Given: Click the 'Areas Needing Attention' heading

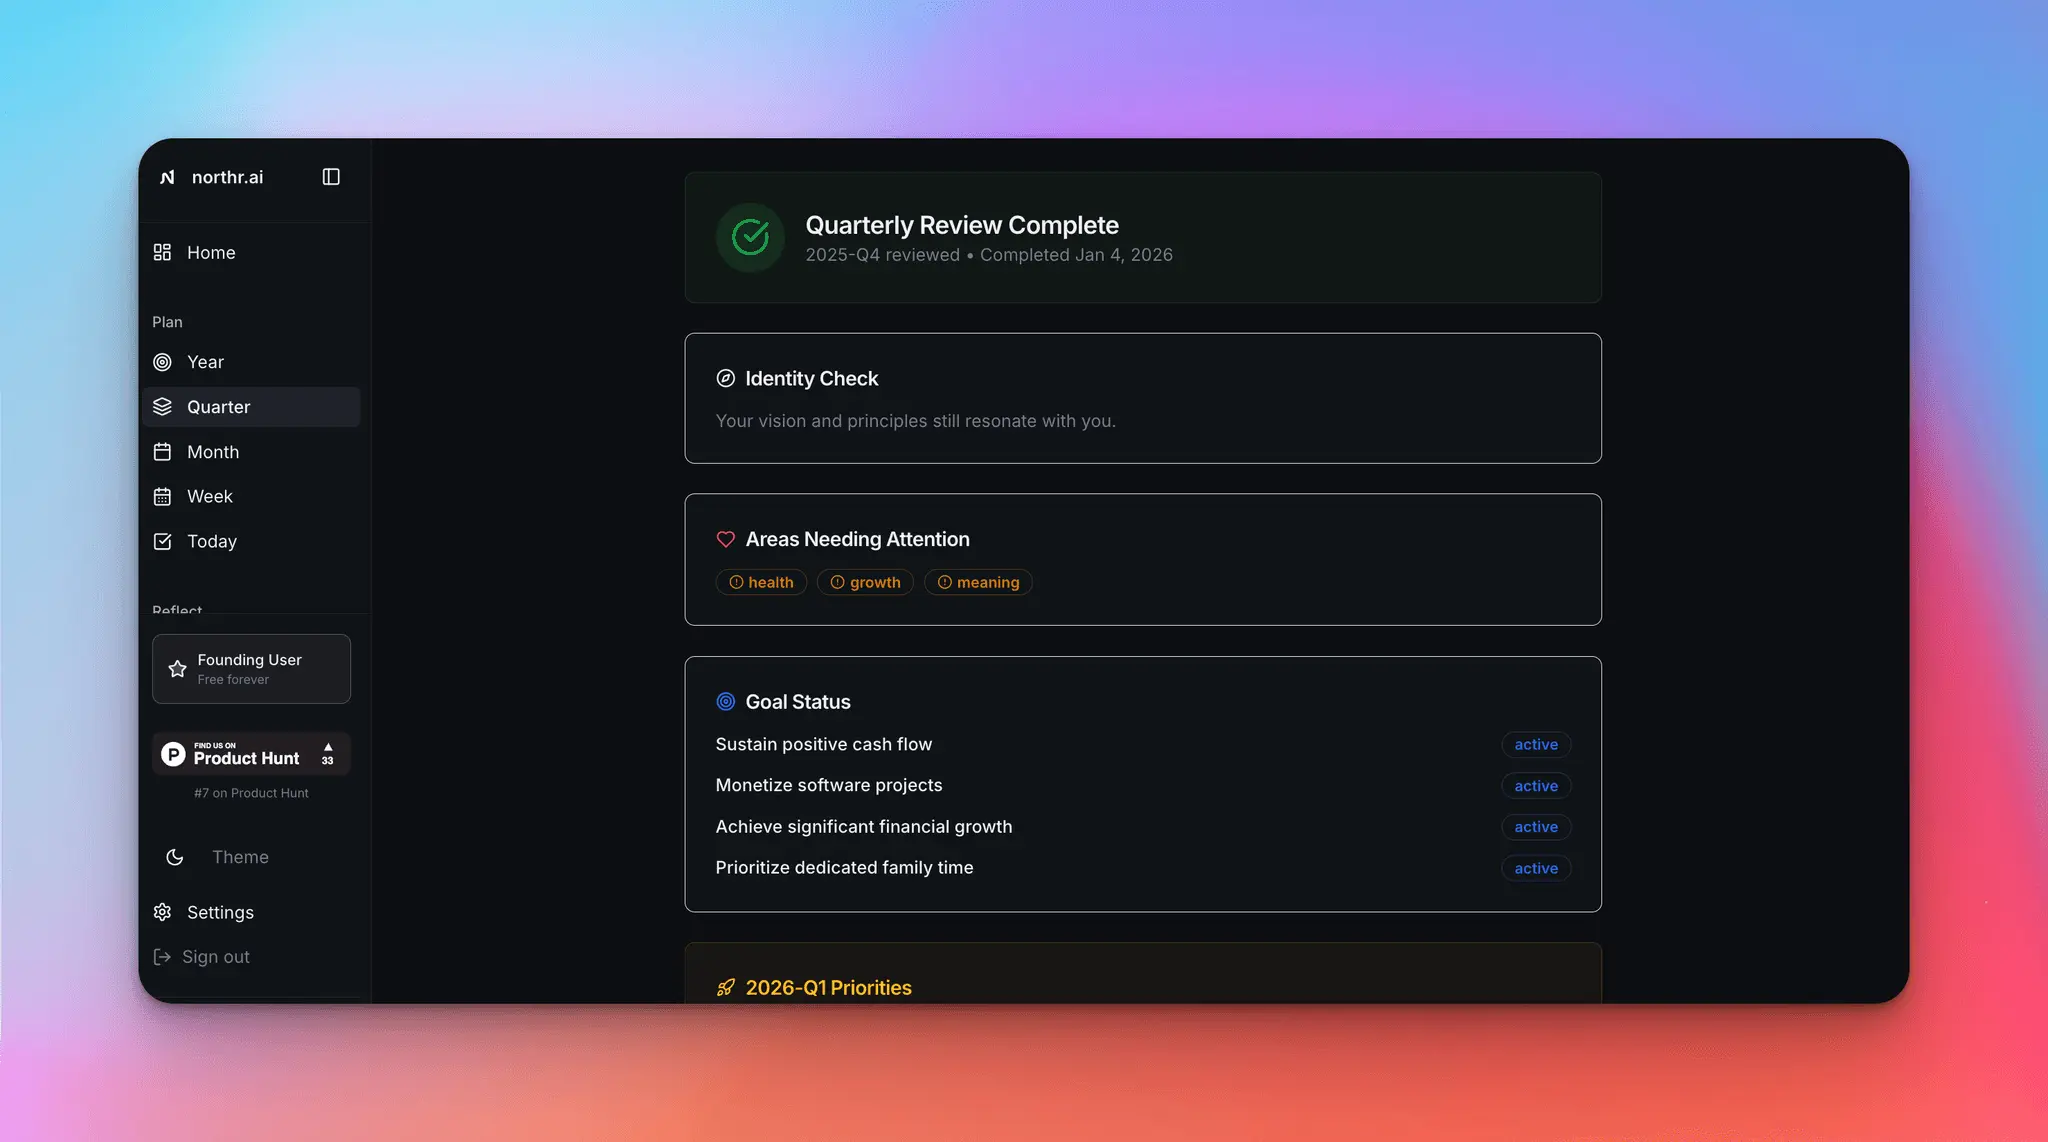Looking at the screenshot, I should pyautogui.click(x=857, y=539).
